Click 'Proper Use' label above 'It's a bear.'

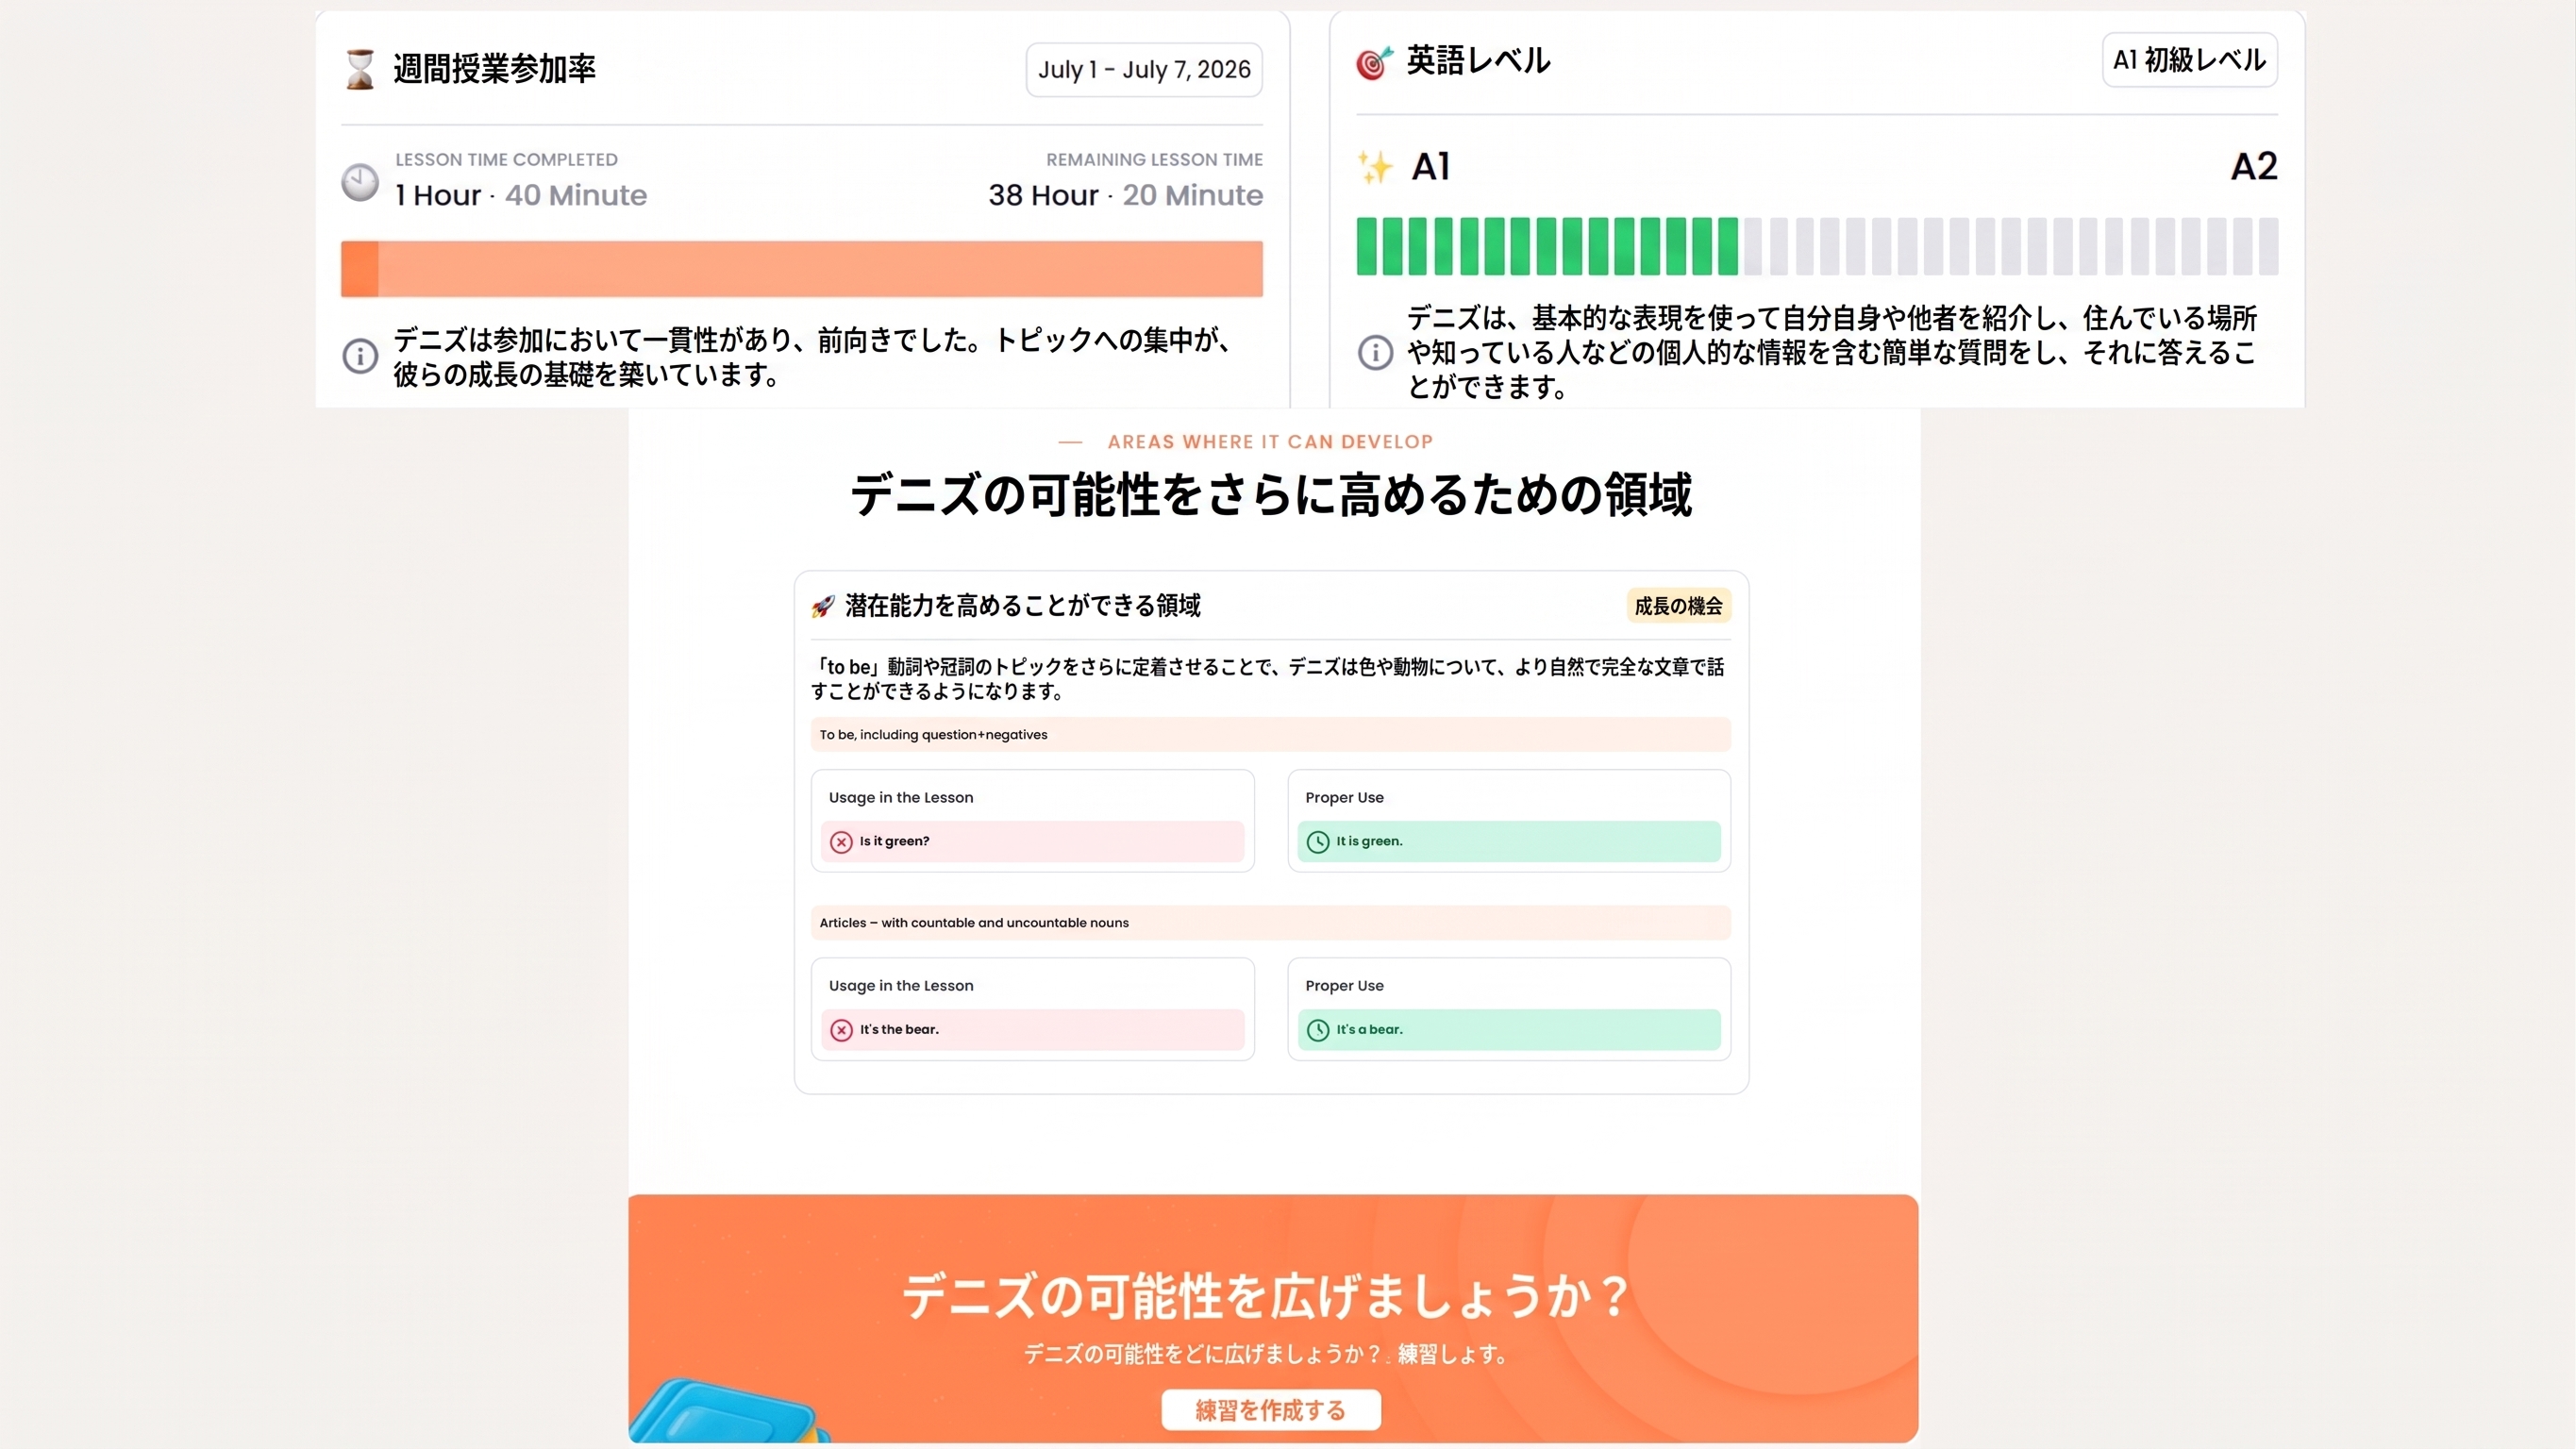pos(1344,986)
